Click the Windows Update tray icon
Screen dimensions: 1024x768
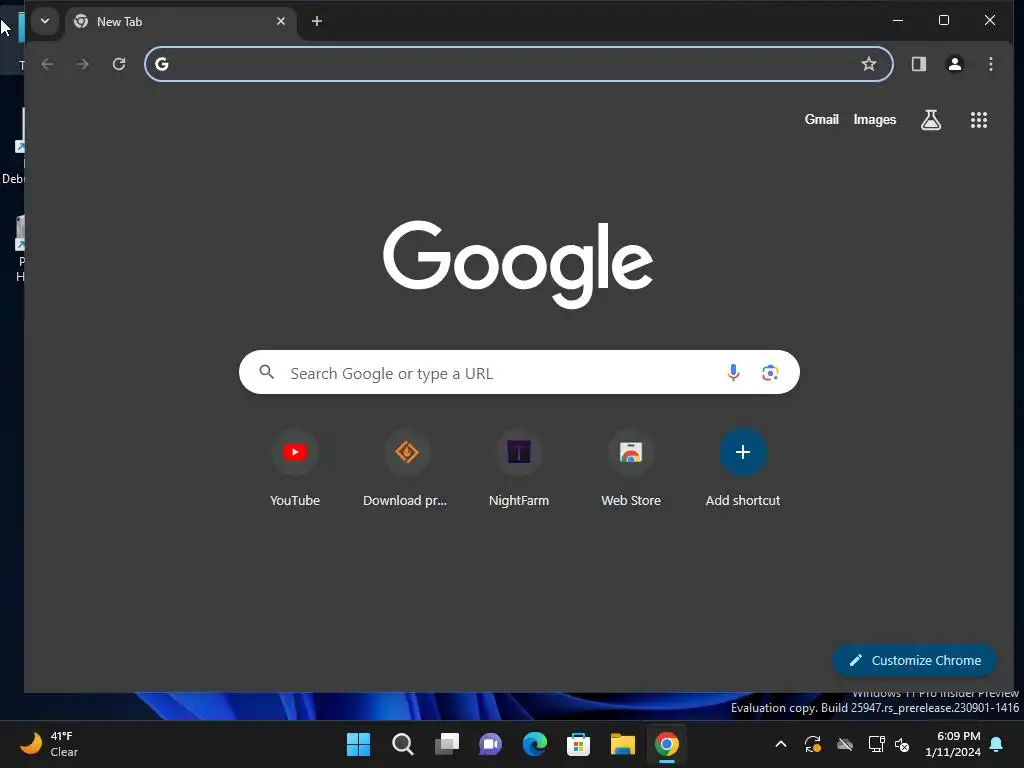tap(813, 744)
